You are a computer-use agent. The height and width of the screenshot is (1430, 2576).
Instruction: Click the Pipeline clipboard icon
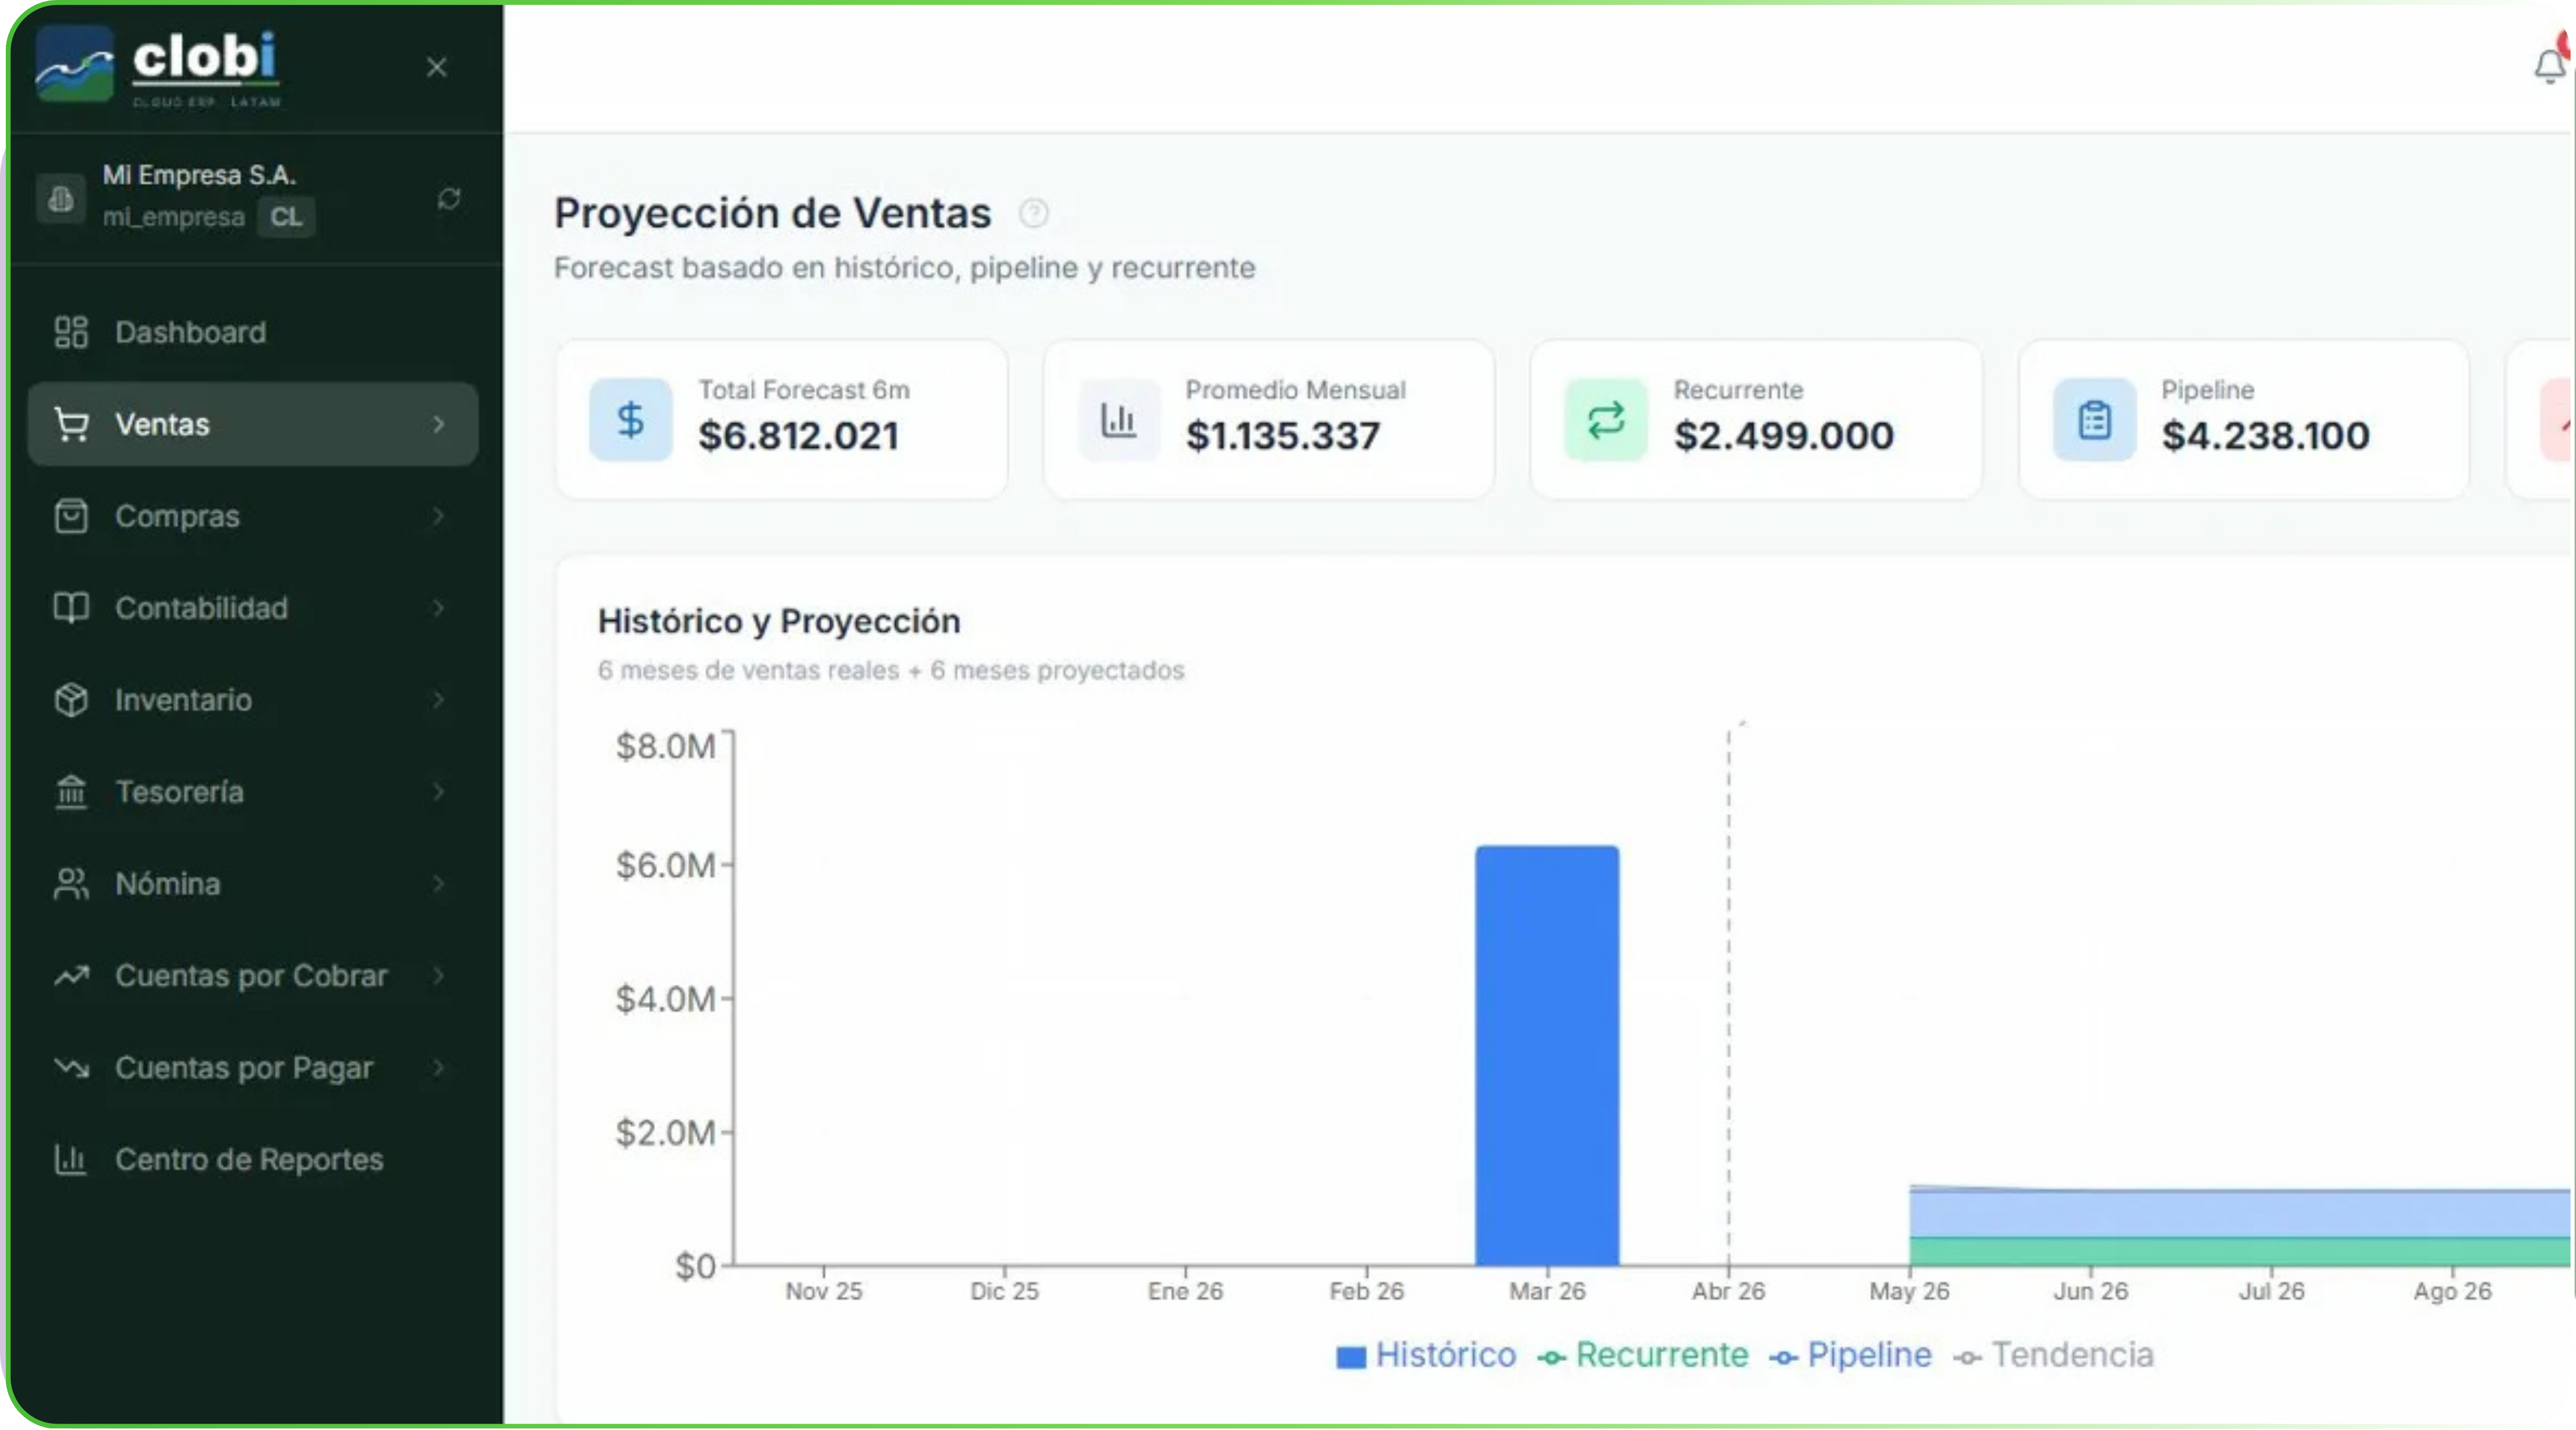coord(2094,420)
